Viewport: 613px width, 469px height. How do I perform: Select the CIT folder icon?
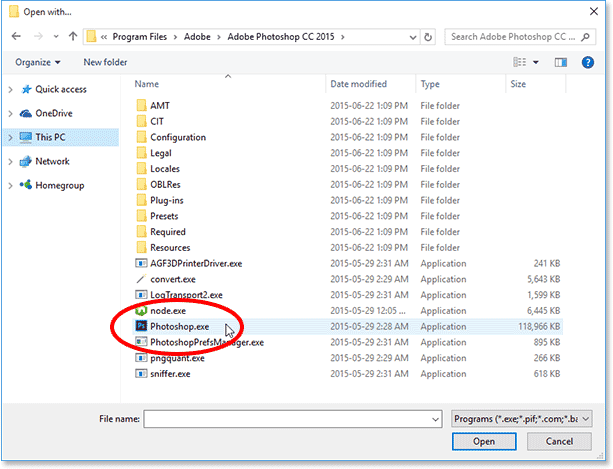tap(141, 121)
